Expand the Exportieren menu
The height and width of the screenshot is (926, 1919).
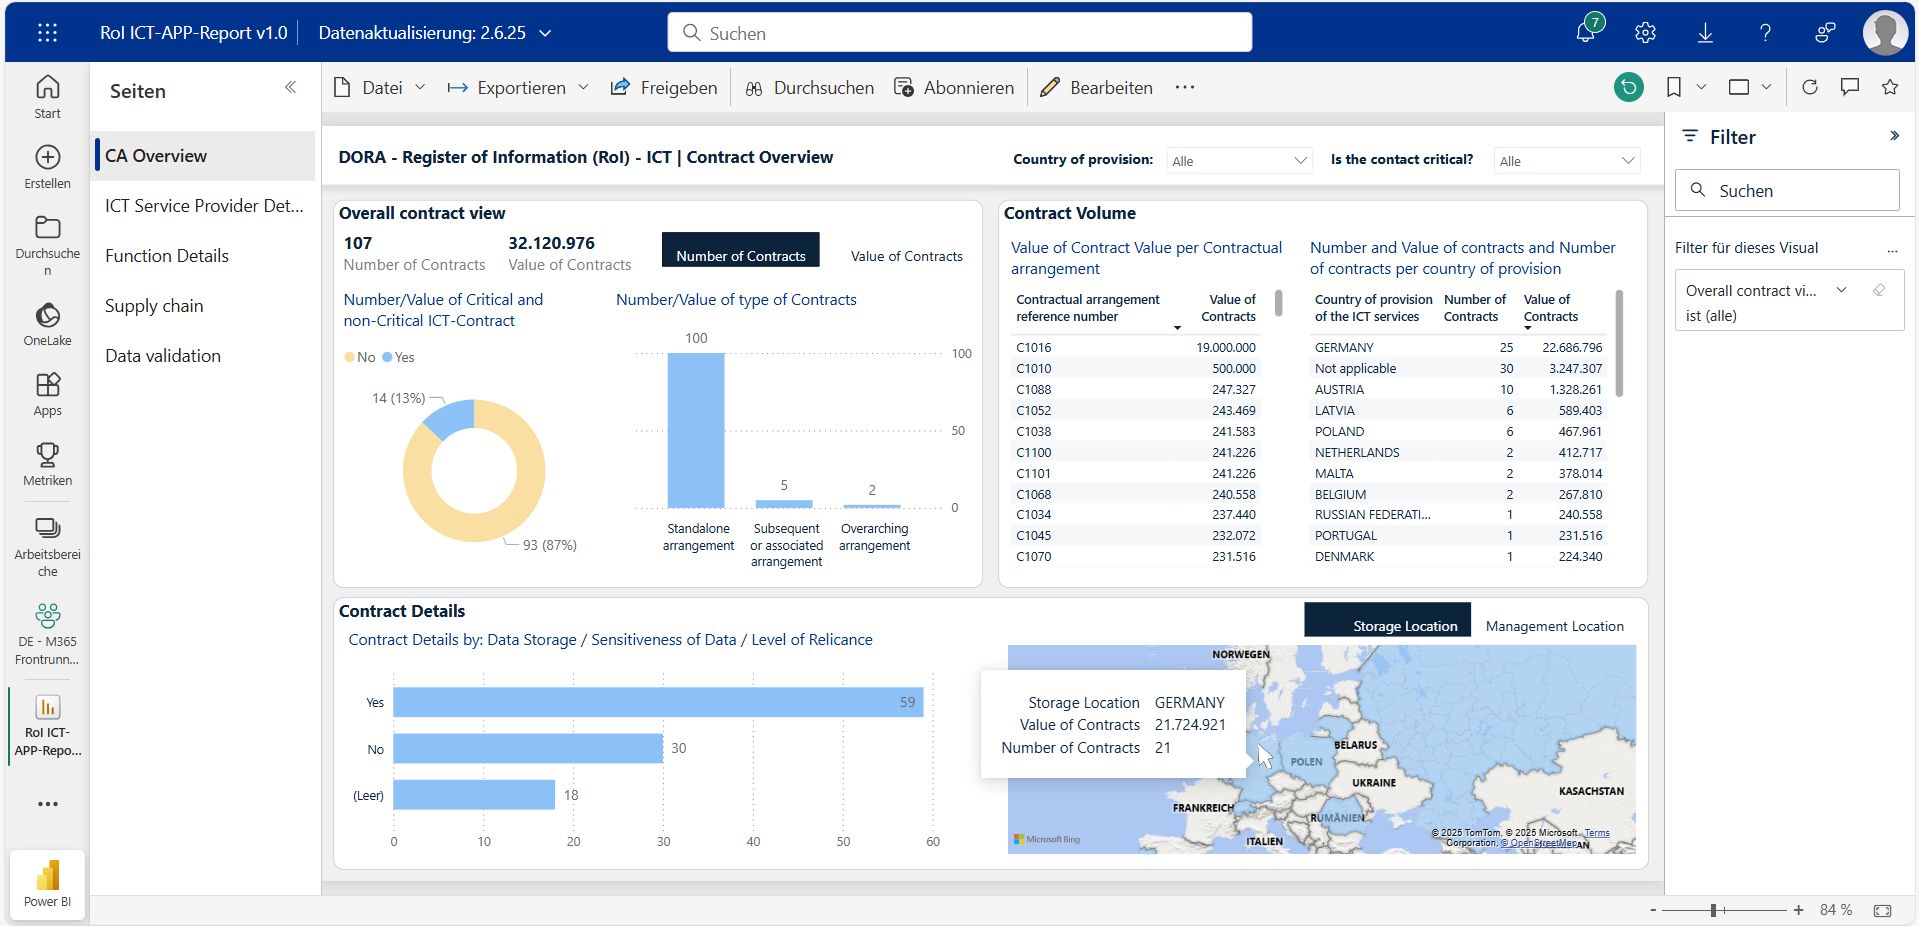(518, 88)
